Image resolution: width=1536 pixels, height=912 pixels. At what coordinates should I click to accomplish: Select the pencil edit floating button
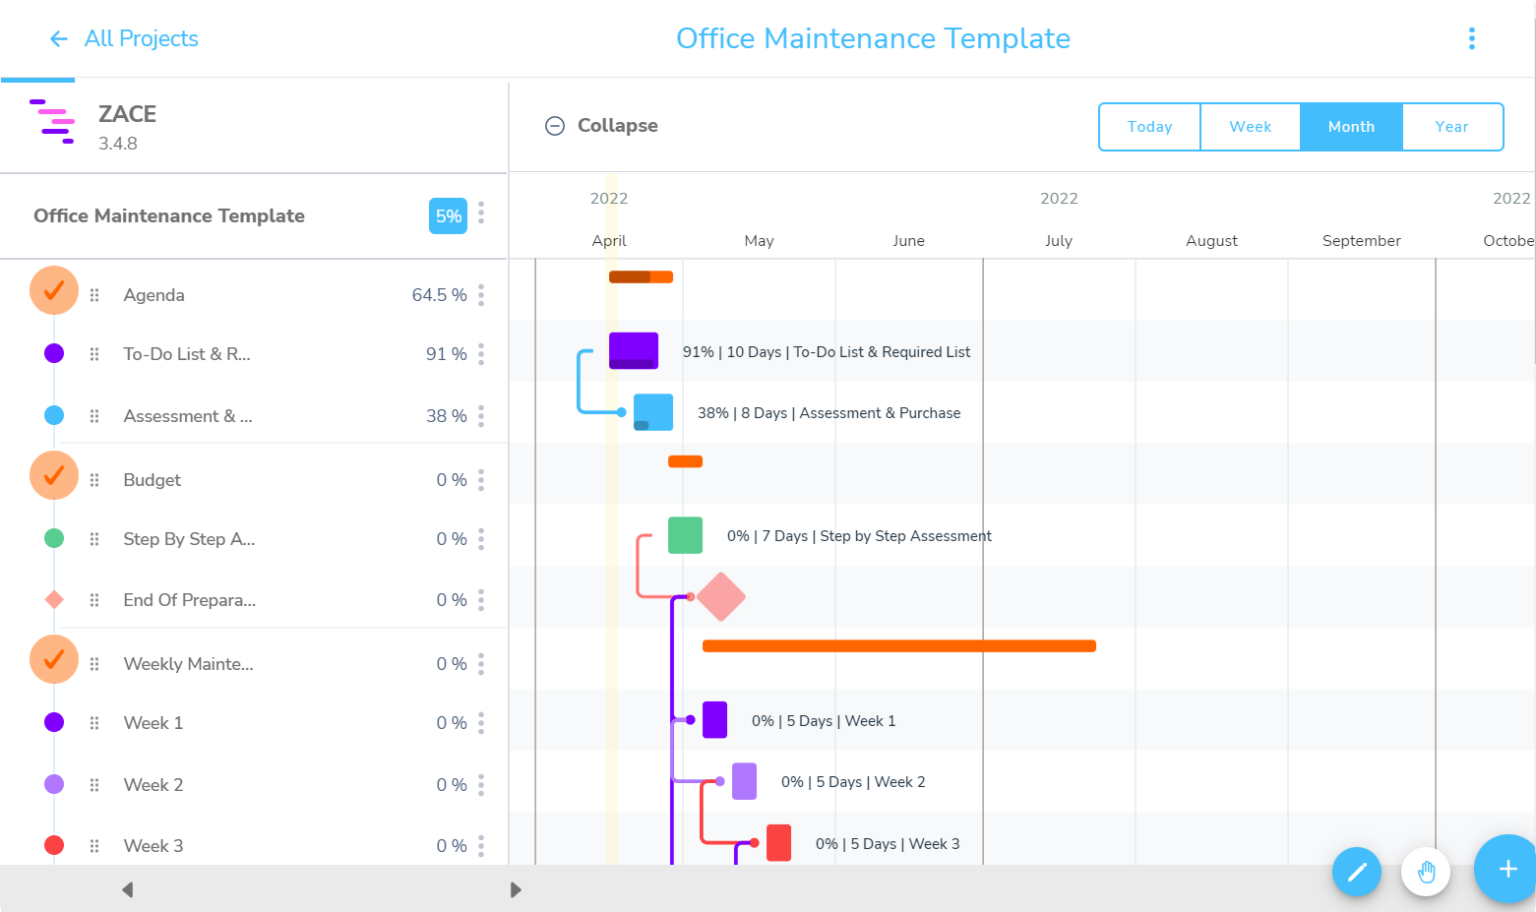pos(1356,871)
